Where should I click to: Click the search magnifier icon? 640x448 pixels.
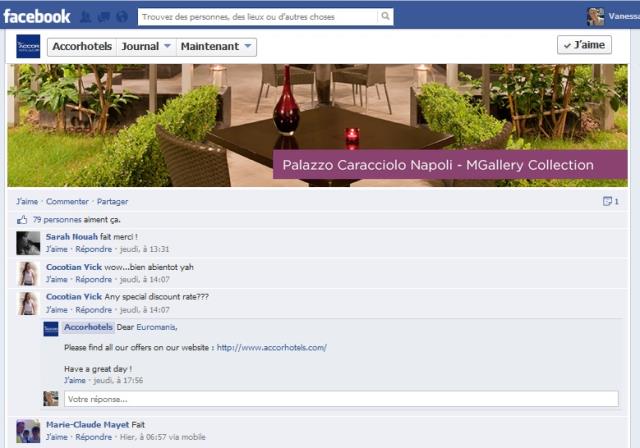tap(385, 16)
